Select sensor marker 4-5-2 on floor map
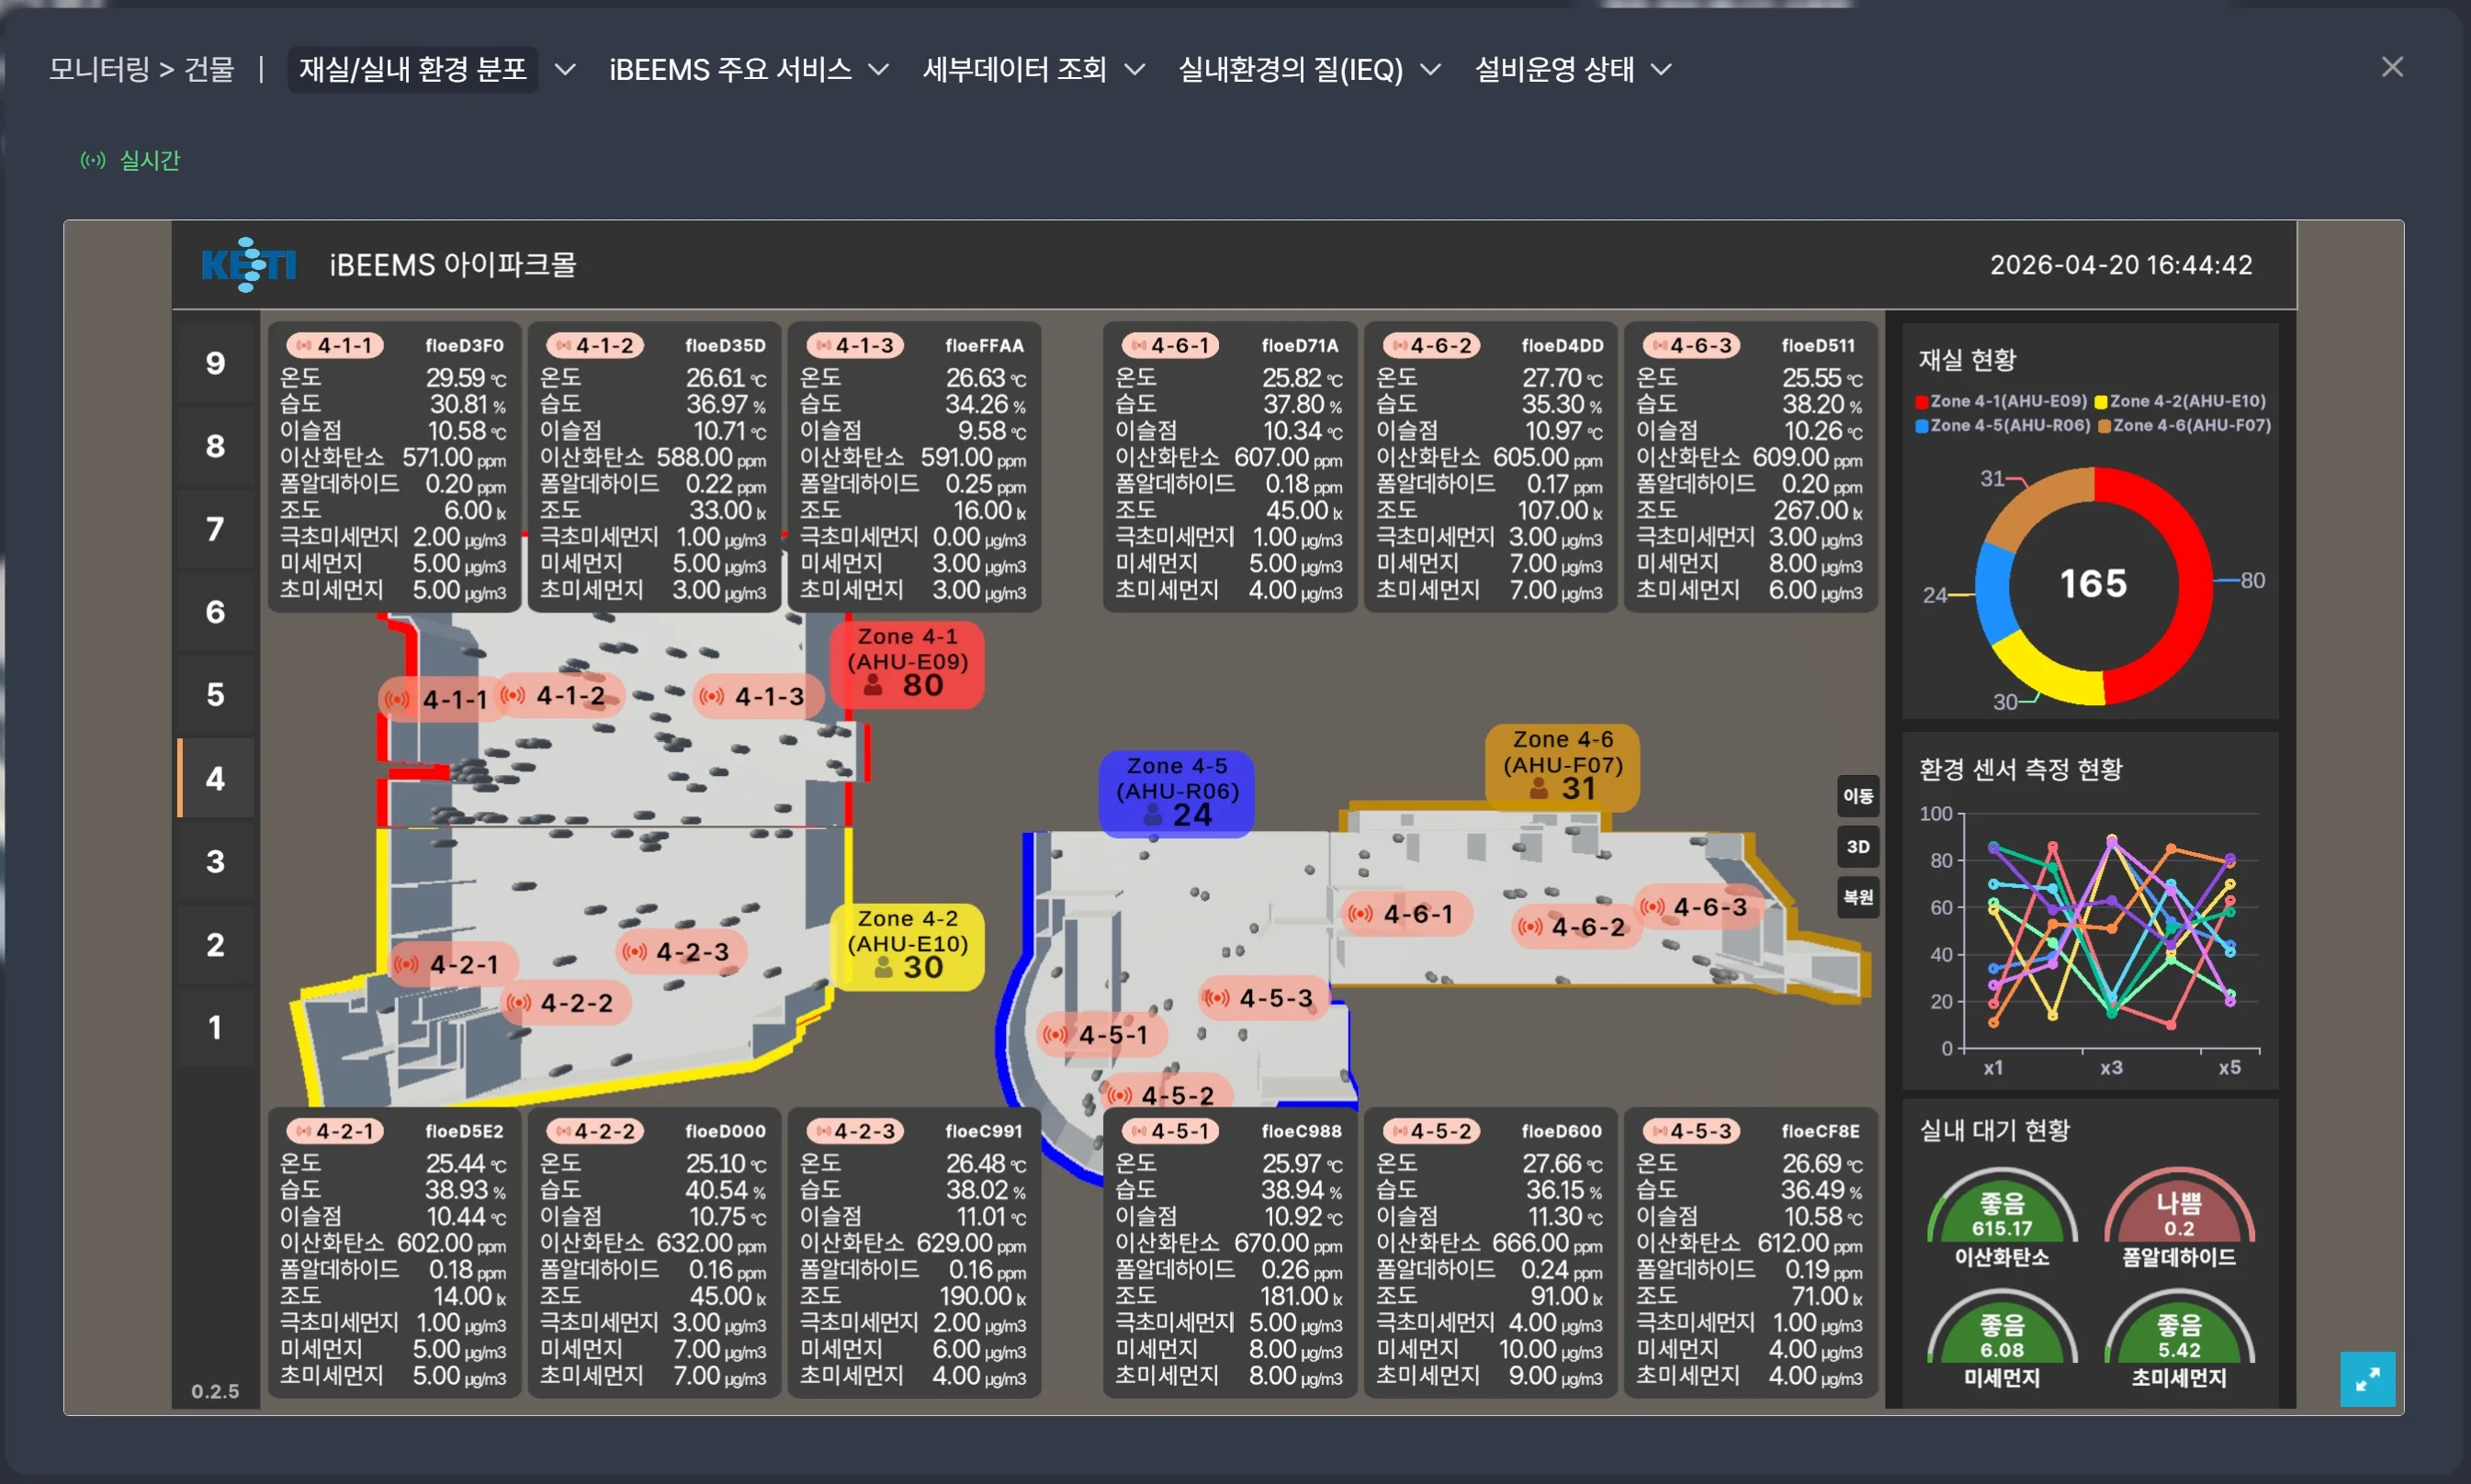Image resolution: width=2471 pixels, height=1484 pixels. pos(1167,1094)
